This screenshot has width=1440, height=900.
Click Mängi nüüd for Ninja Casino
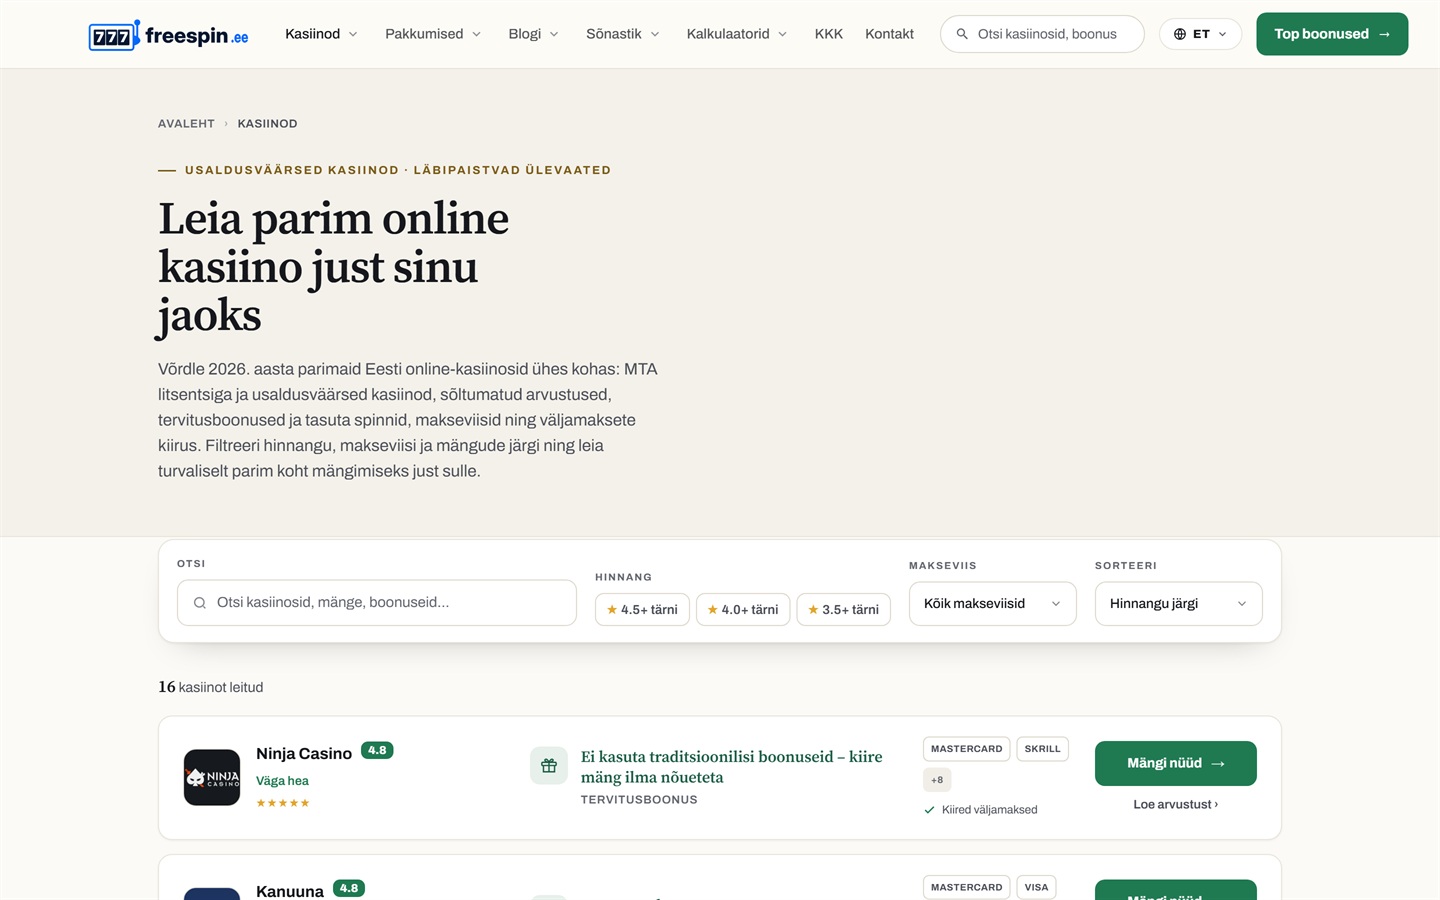coord(1176,763)
